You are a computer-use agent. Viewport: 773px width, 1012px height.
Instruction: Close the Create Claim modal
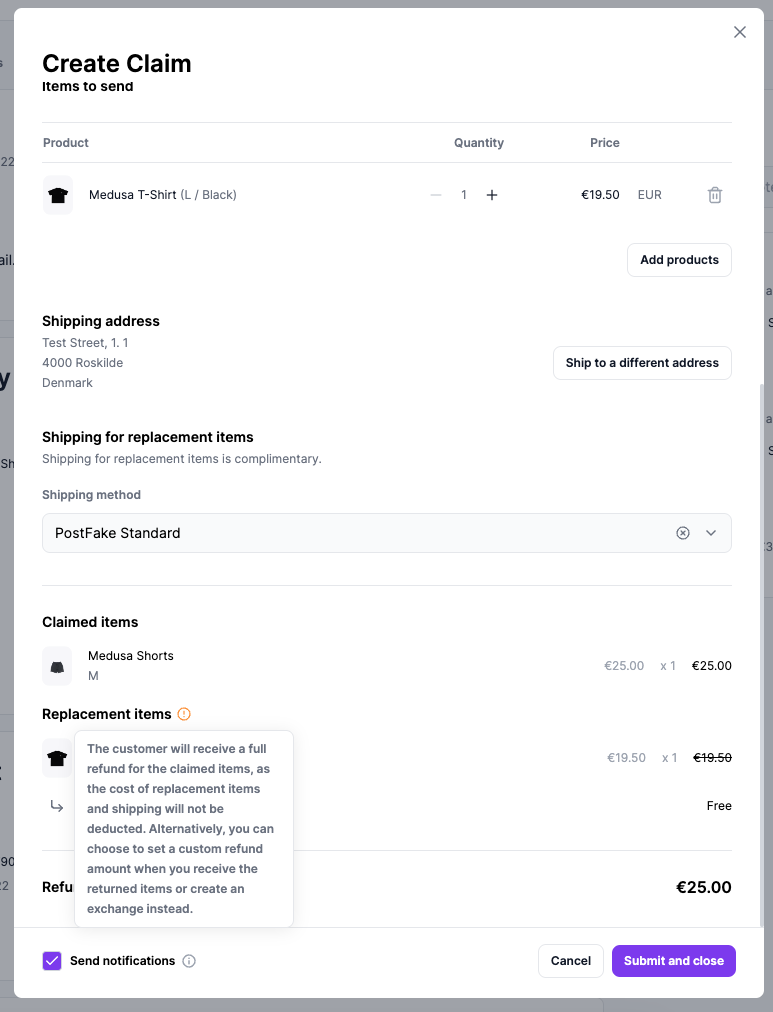pyautogui.click(x=740, y=31)
